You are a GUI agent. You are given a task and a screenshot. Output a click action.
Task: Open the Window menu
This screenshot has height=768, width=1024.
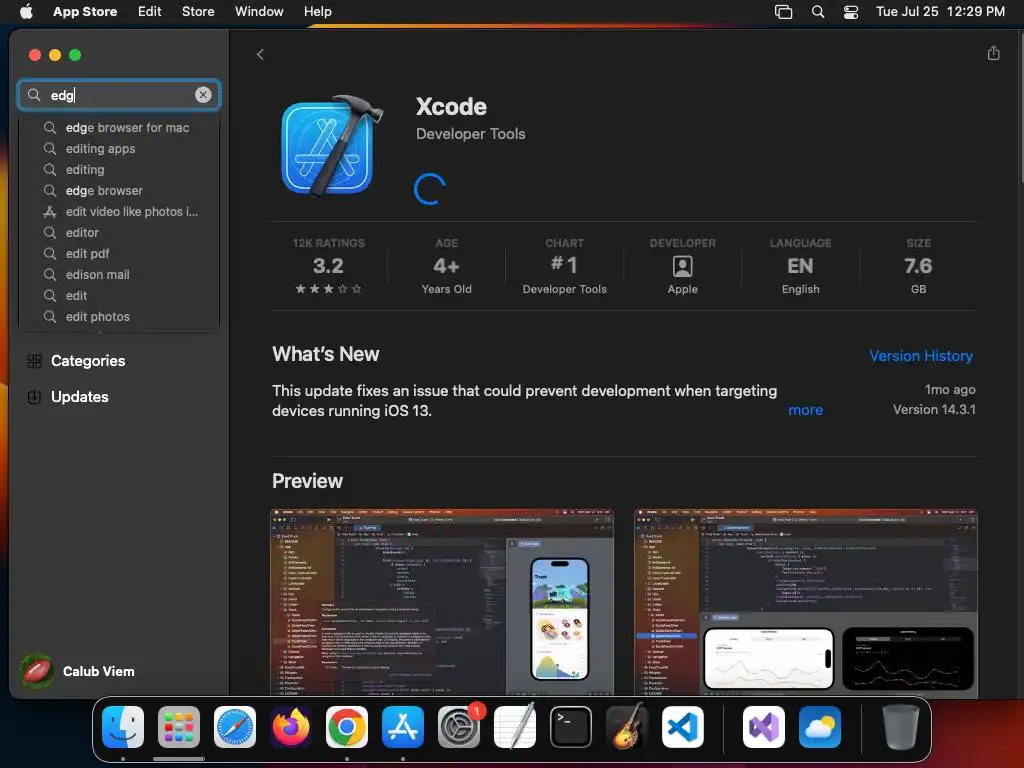tap(259, 11)
